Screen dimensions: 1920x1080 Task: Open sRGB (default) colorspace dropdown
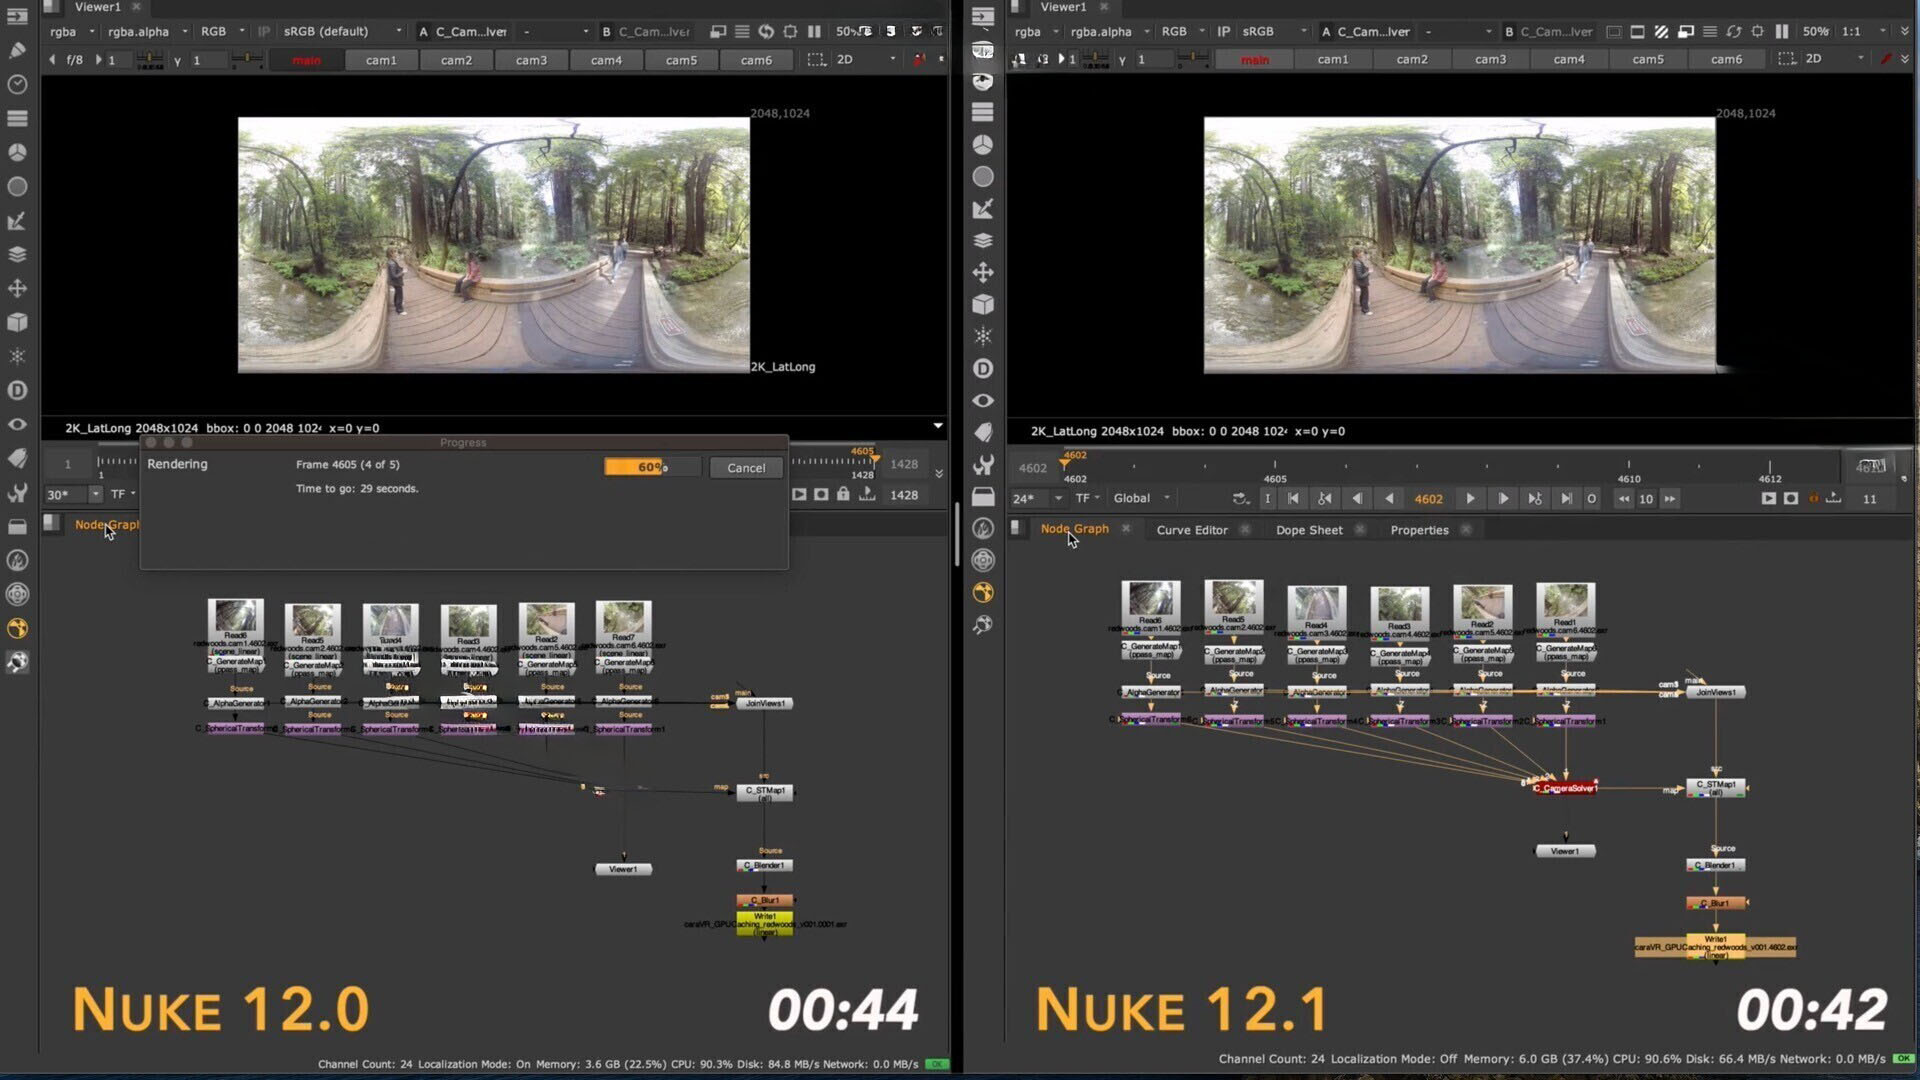click(x=342, y=32)
